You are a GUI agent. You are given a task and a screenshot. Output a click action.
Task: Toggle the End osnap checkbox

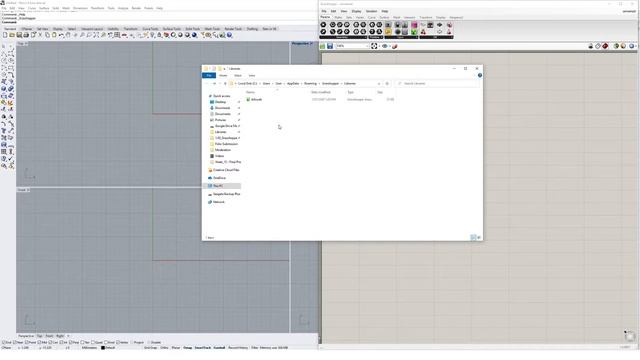[4, 342]
